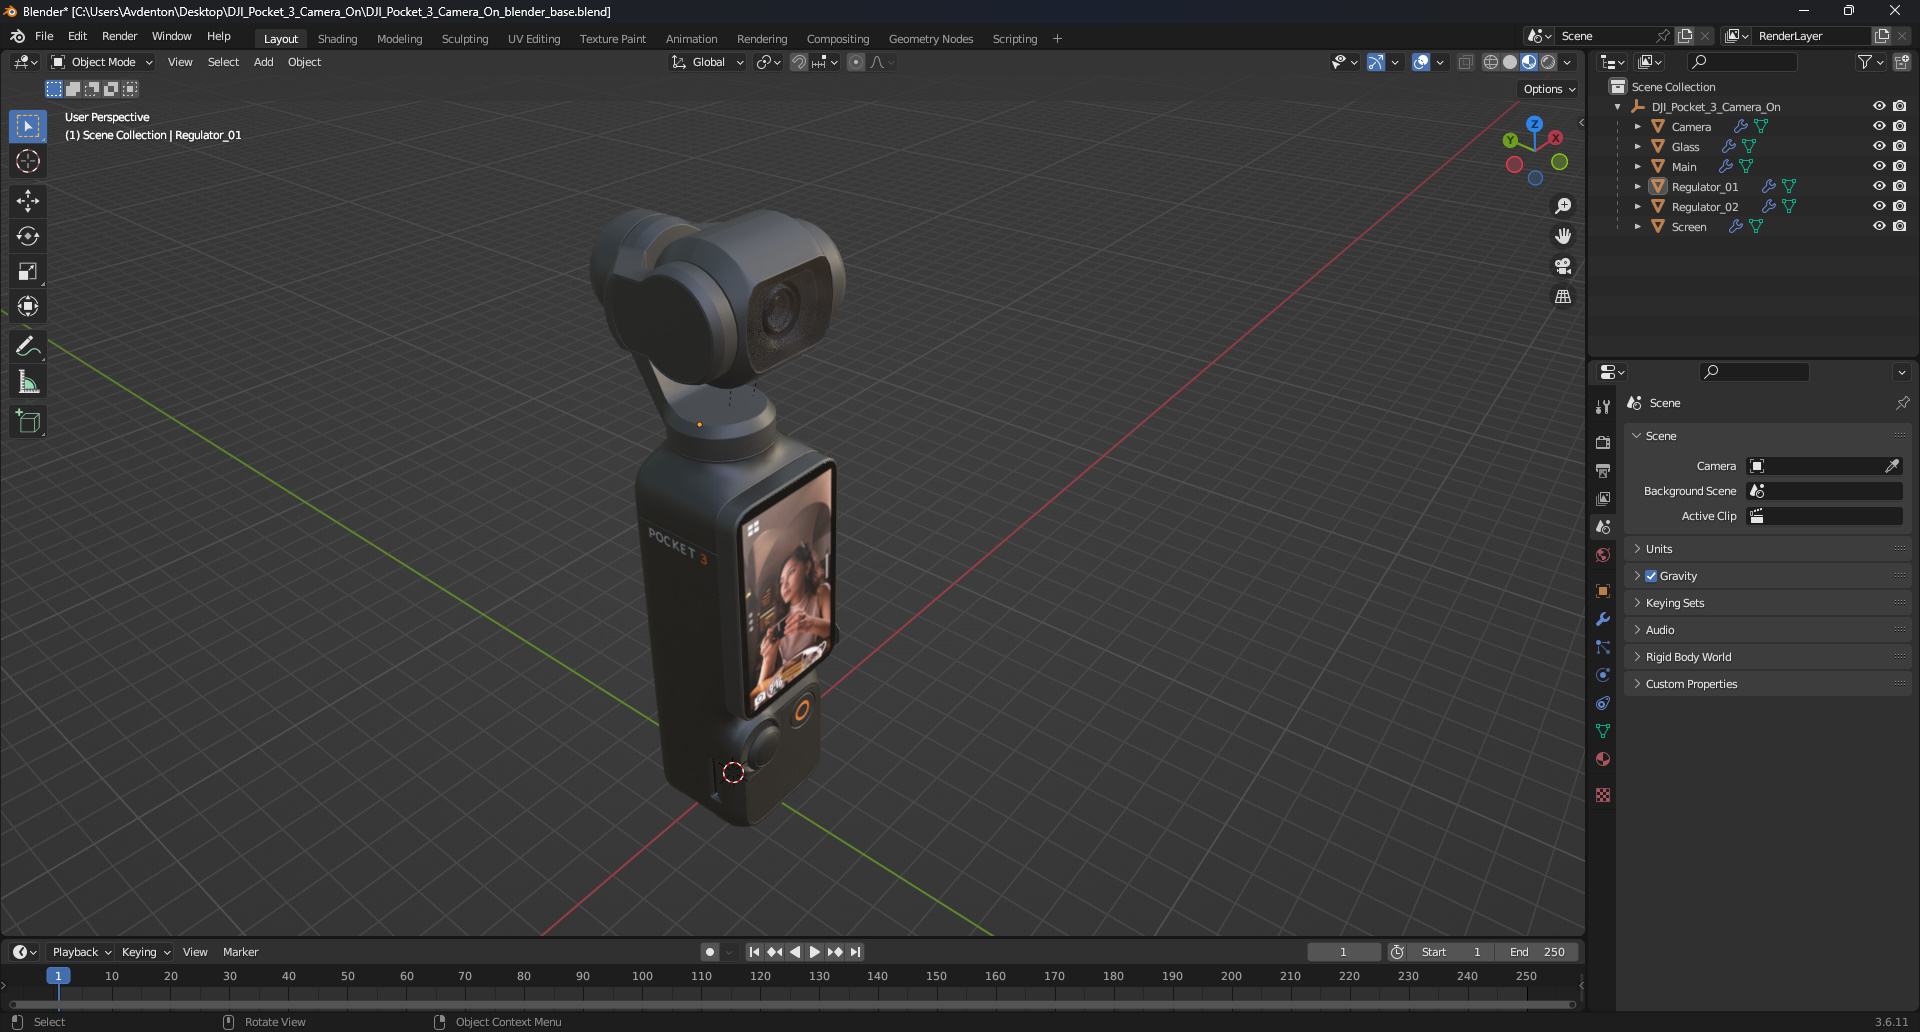Select the Measure tool
The image size is (1920, 1032).
point(28,382)
